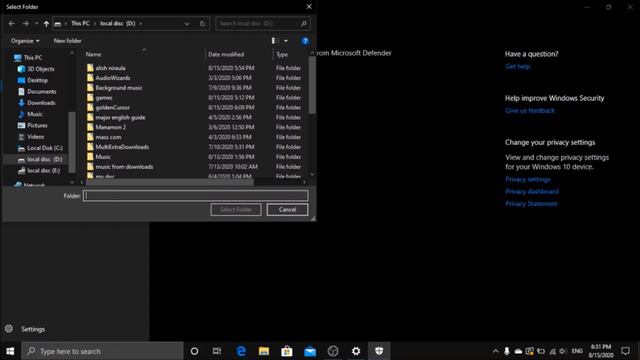Open Windows Security shield on taskbar
This screenshot has width=640, height=360.
point(379,351)
